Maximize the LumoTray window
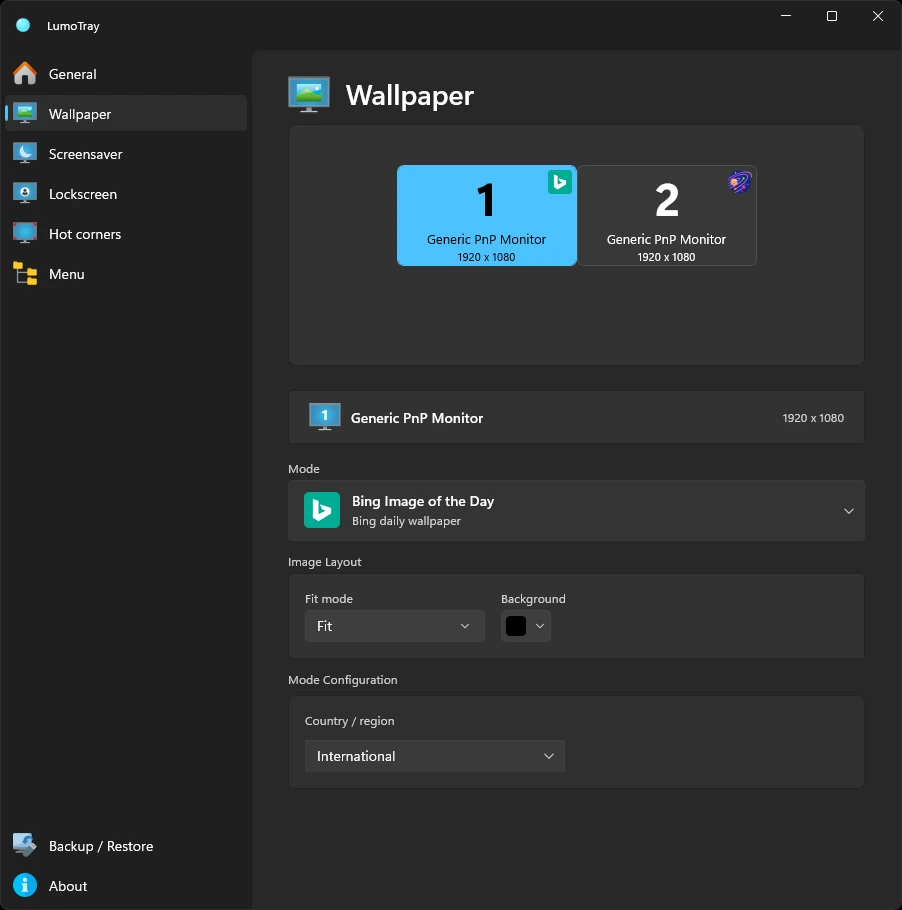Viewport: 902px width, 910px height. click(x=832, y=16)
